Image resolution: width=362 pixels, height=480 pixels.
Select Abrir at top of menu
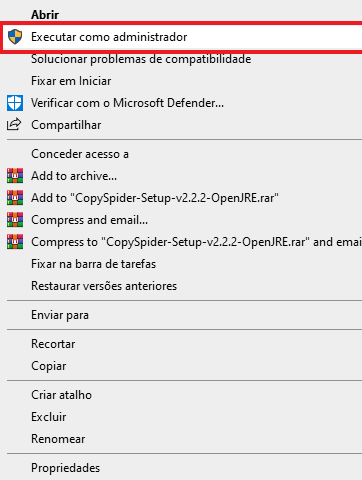[45, 15]
